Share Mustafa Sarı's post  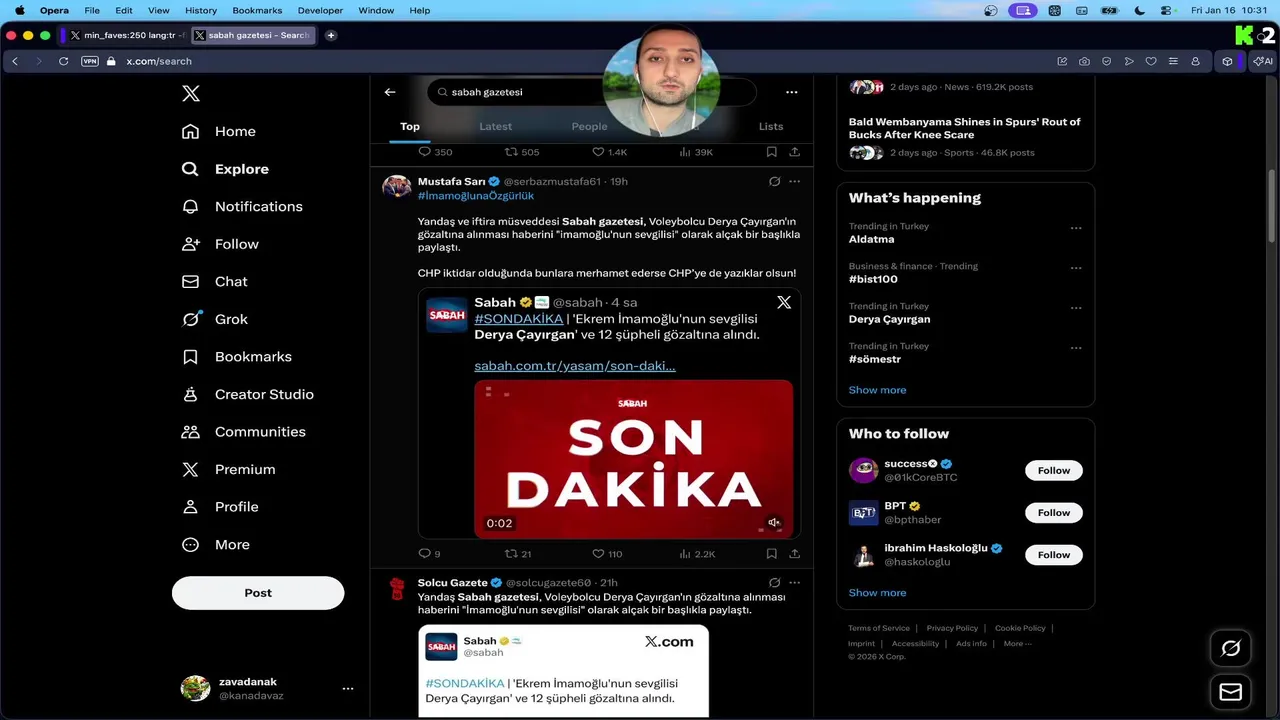794,553
